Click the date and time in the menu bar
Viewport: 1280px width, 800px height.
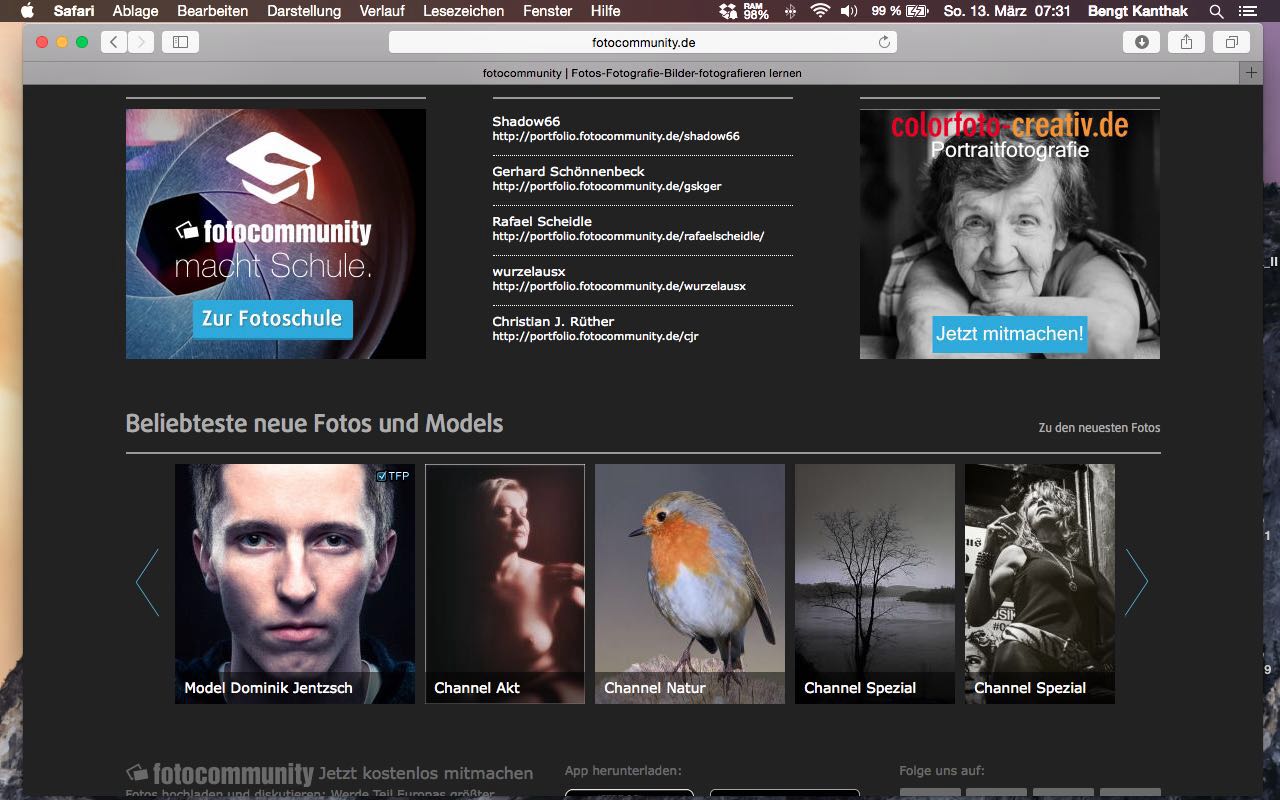pos(1007,11)
